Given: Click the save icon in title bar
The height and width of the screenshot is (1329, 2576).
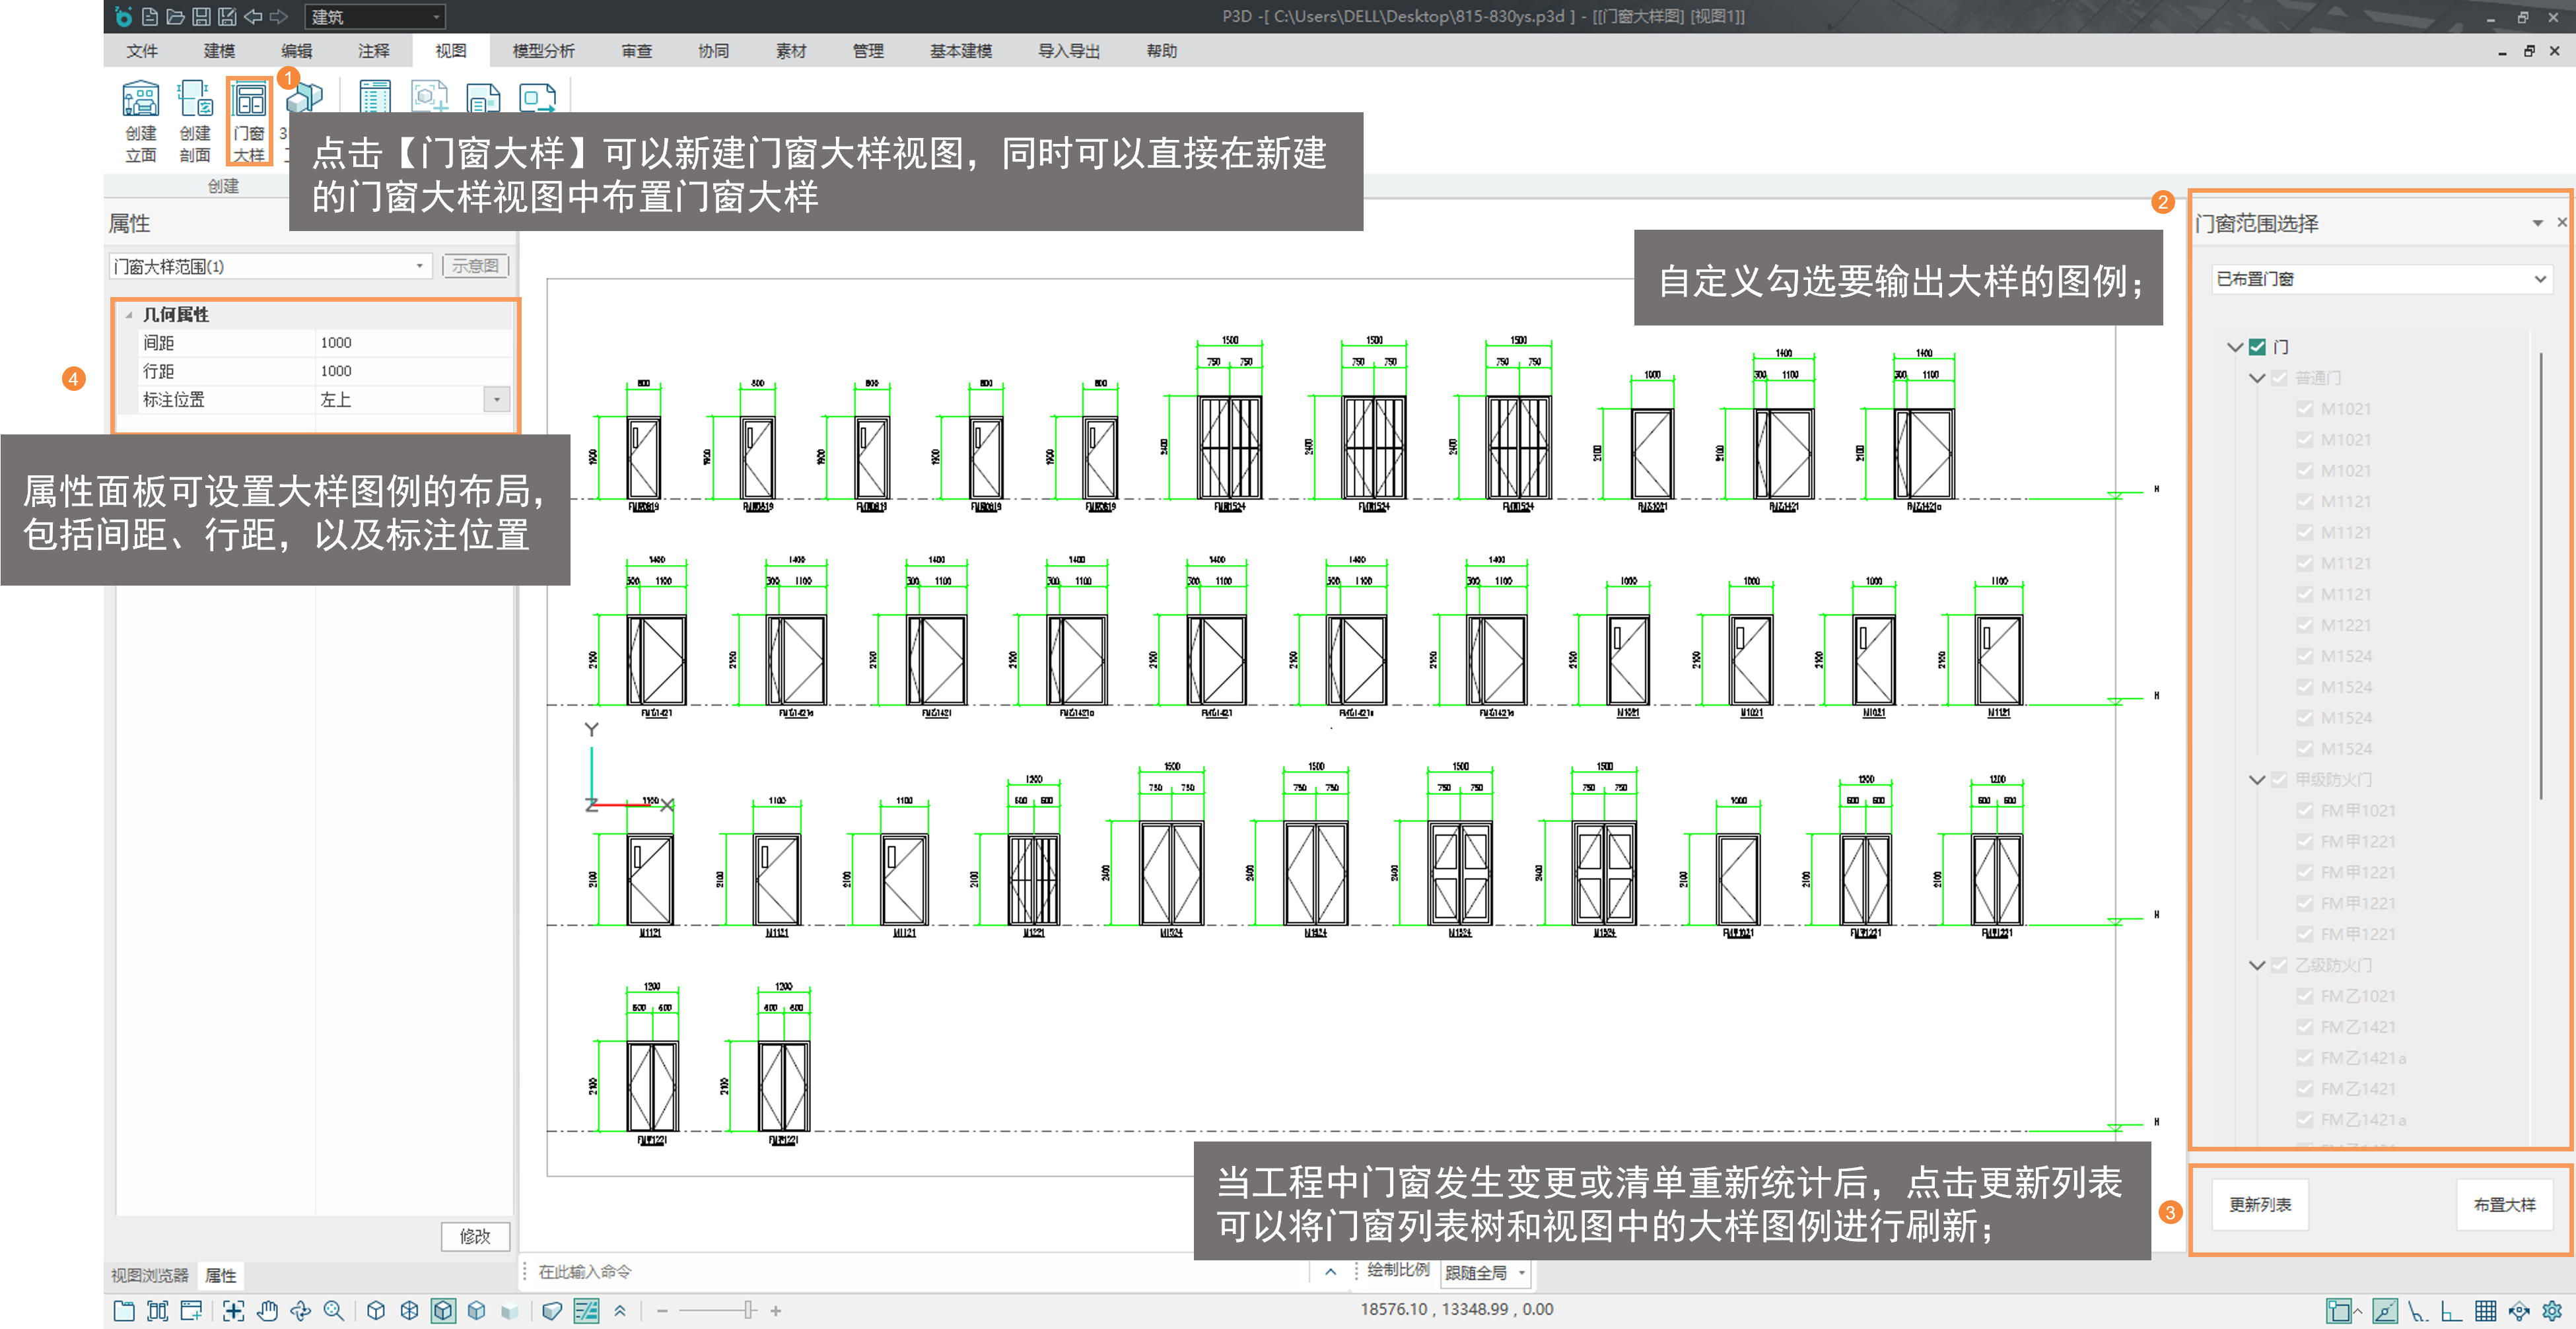Looking at the screenshot, I should click(201, 16).
